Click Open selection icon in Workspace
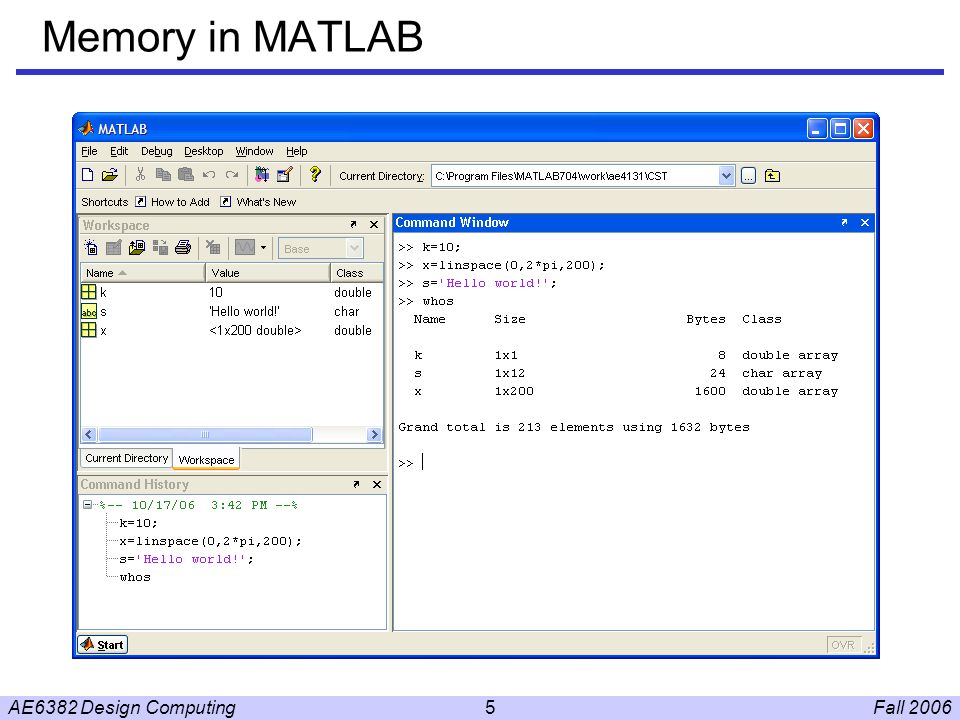 113,247
